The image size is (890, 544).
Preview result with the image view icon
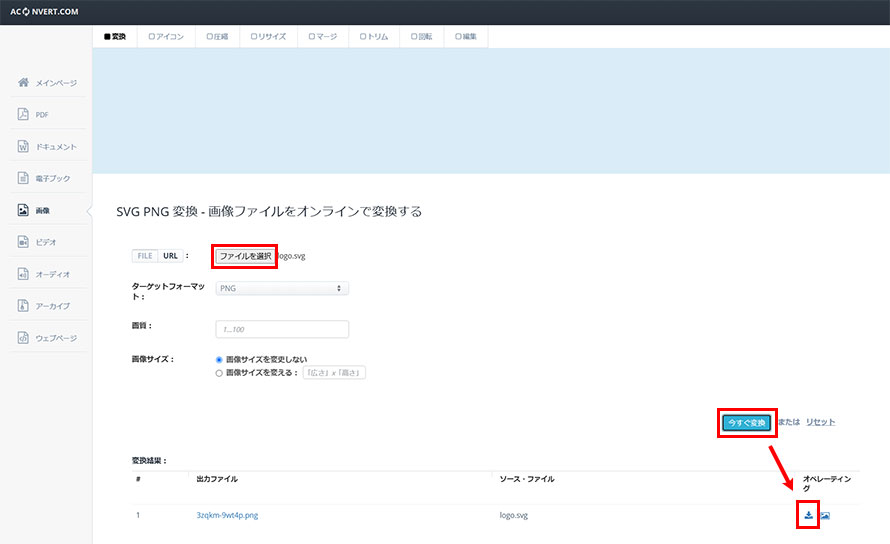(x=825, y=516)
